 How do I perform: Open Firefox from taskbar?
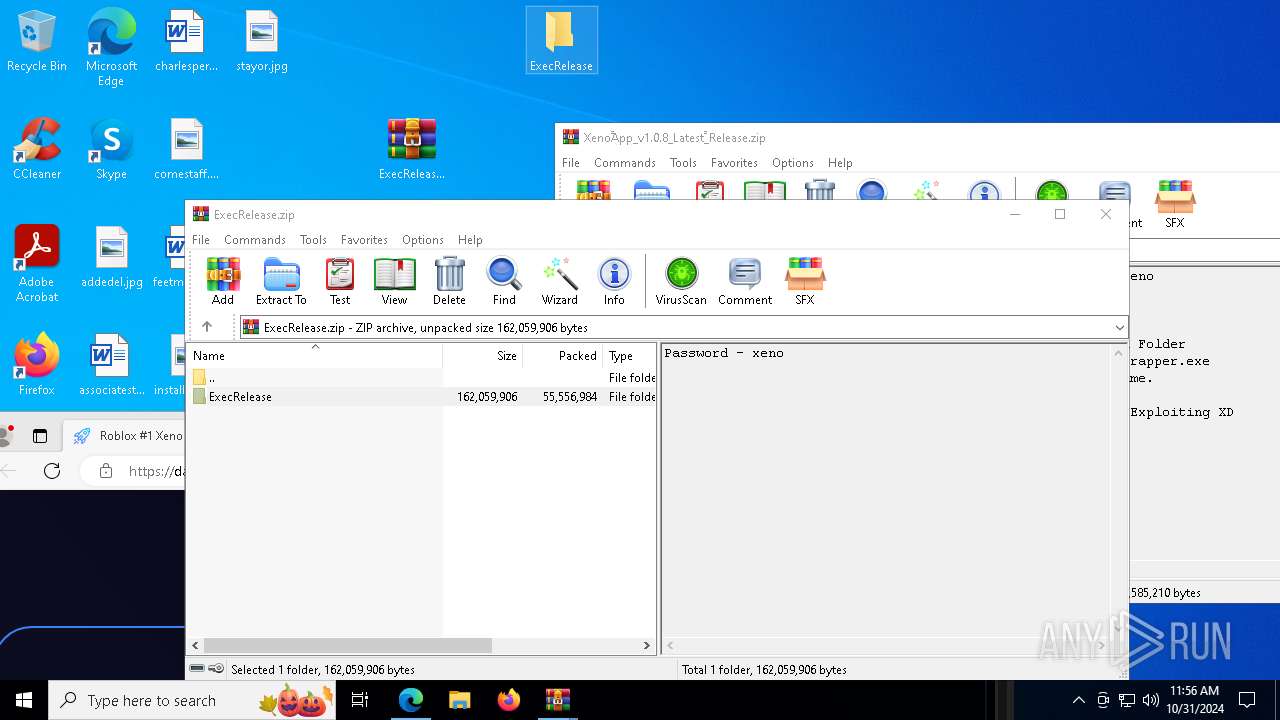pyautogui.click(x=508, y=700)
